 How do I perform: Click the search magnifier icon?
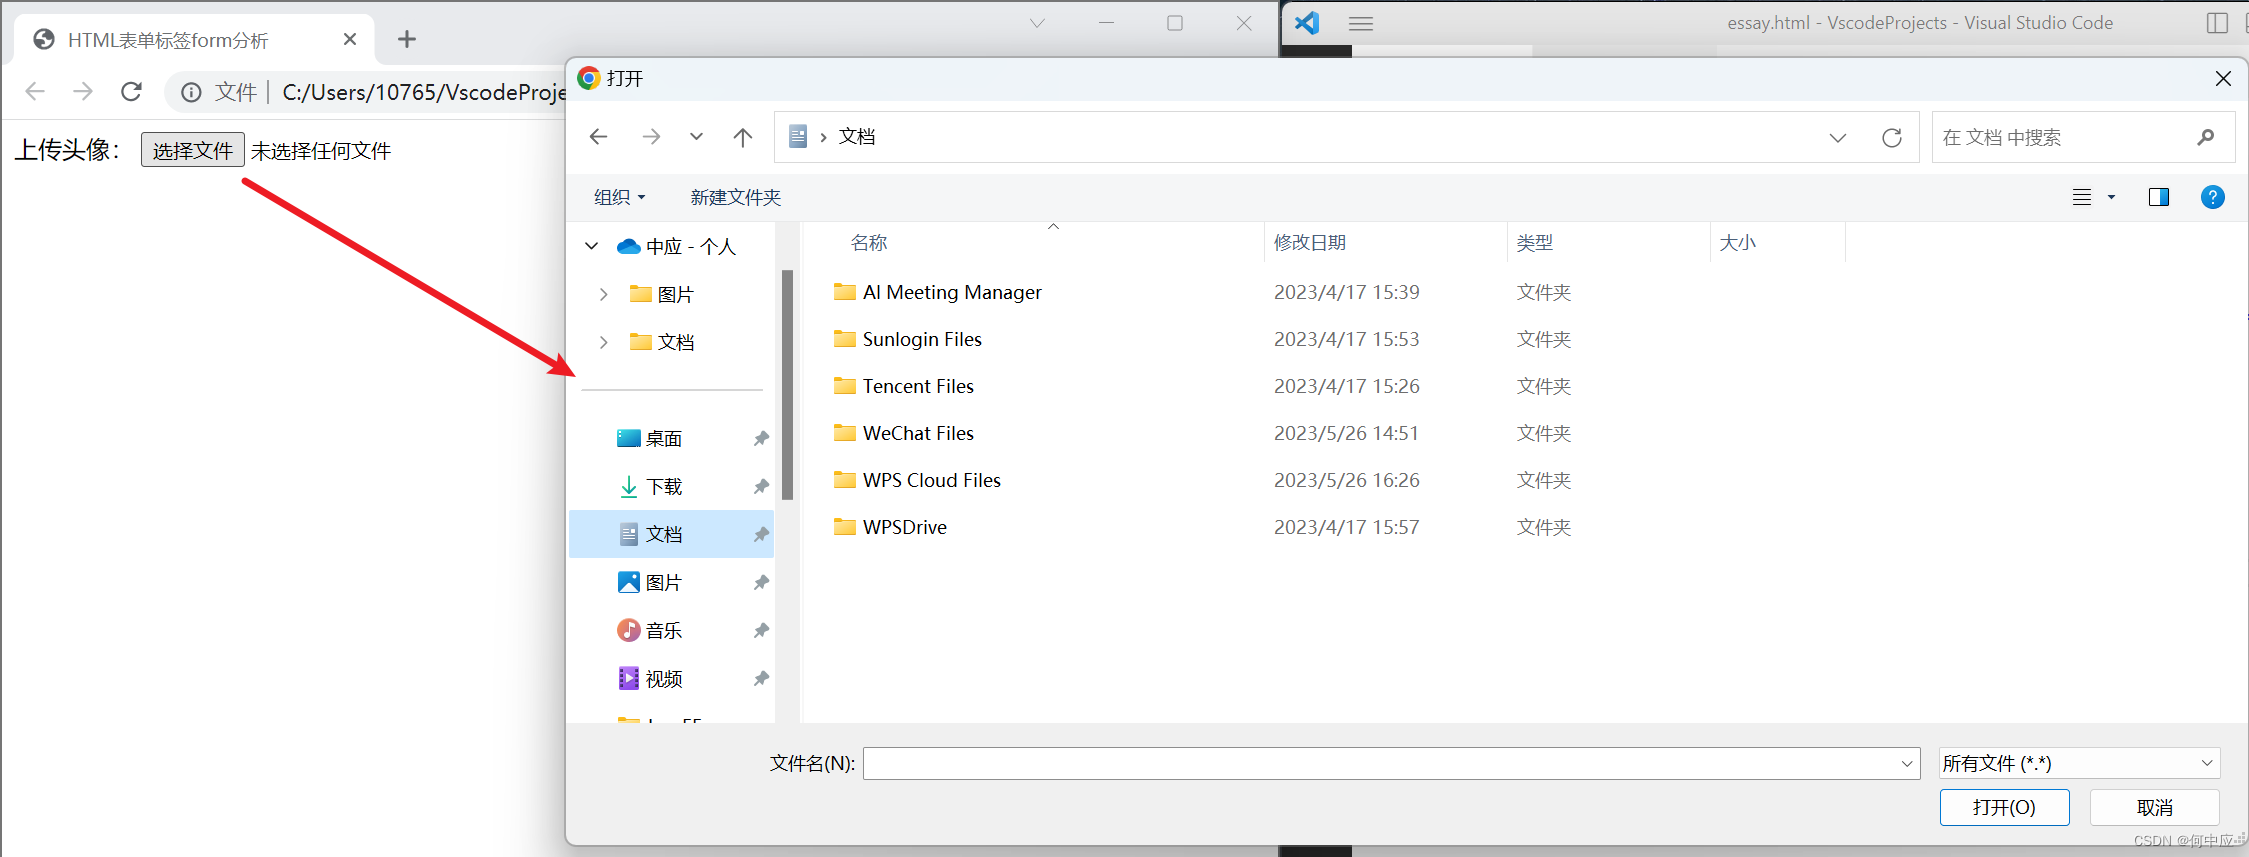pos(2205,138)
